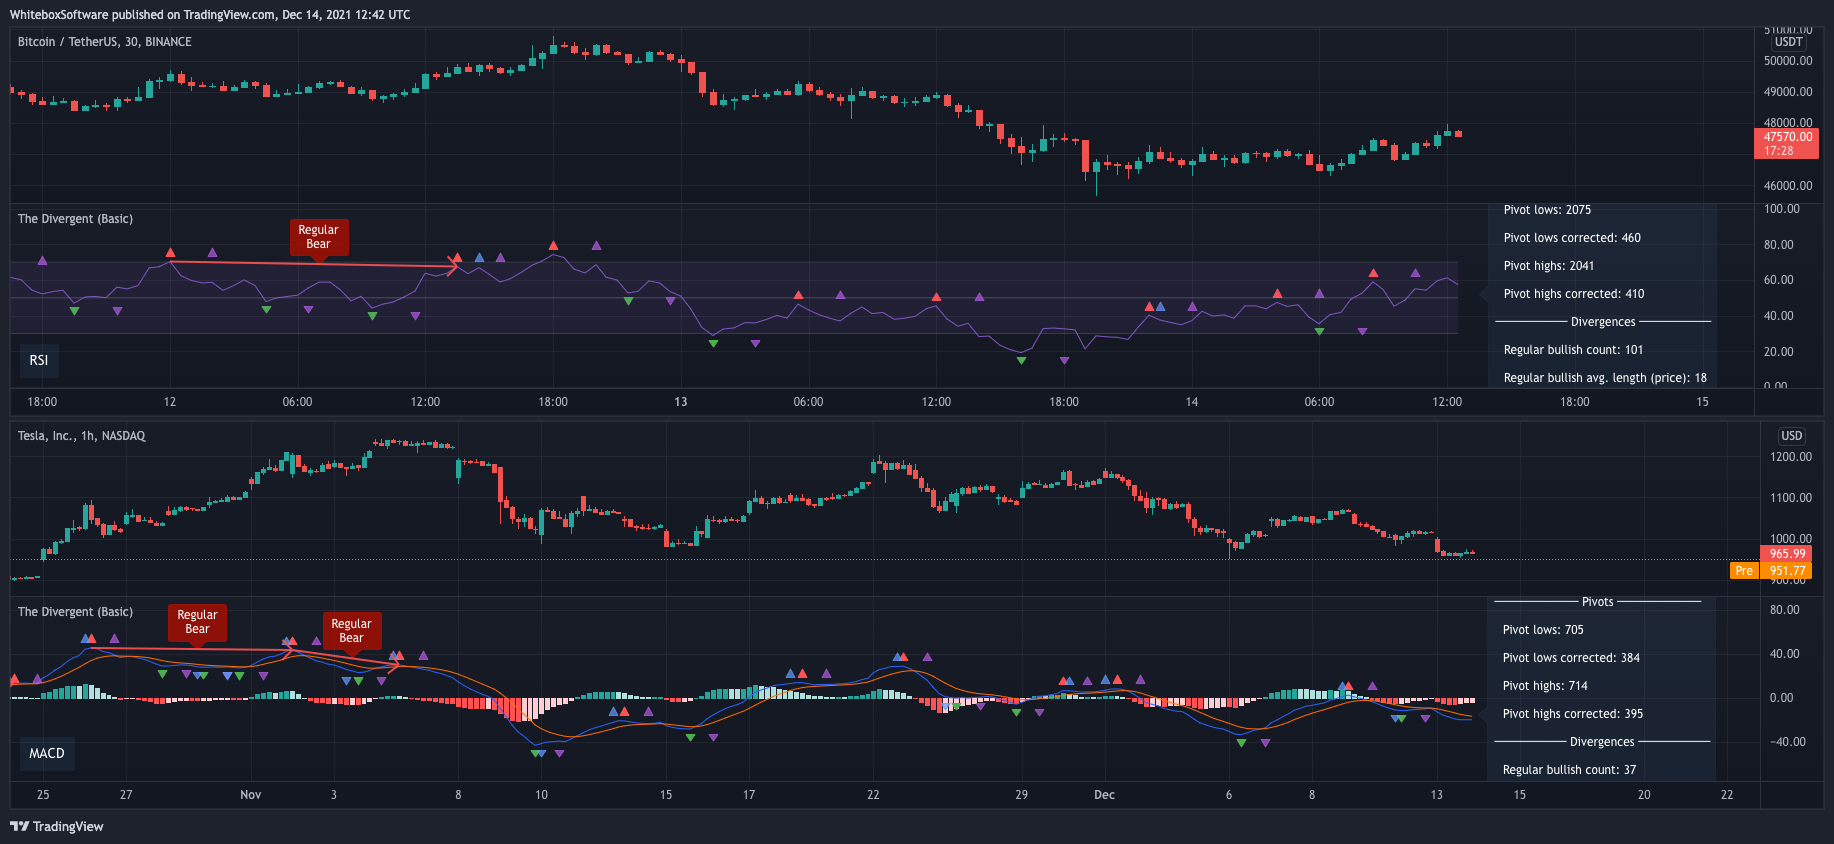1834x844 pixels.
Task: Click the 13 date label on Bitcoin time axis
Action: coord(681,402)
